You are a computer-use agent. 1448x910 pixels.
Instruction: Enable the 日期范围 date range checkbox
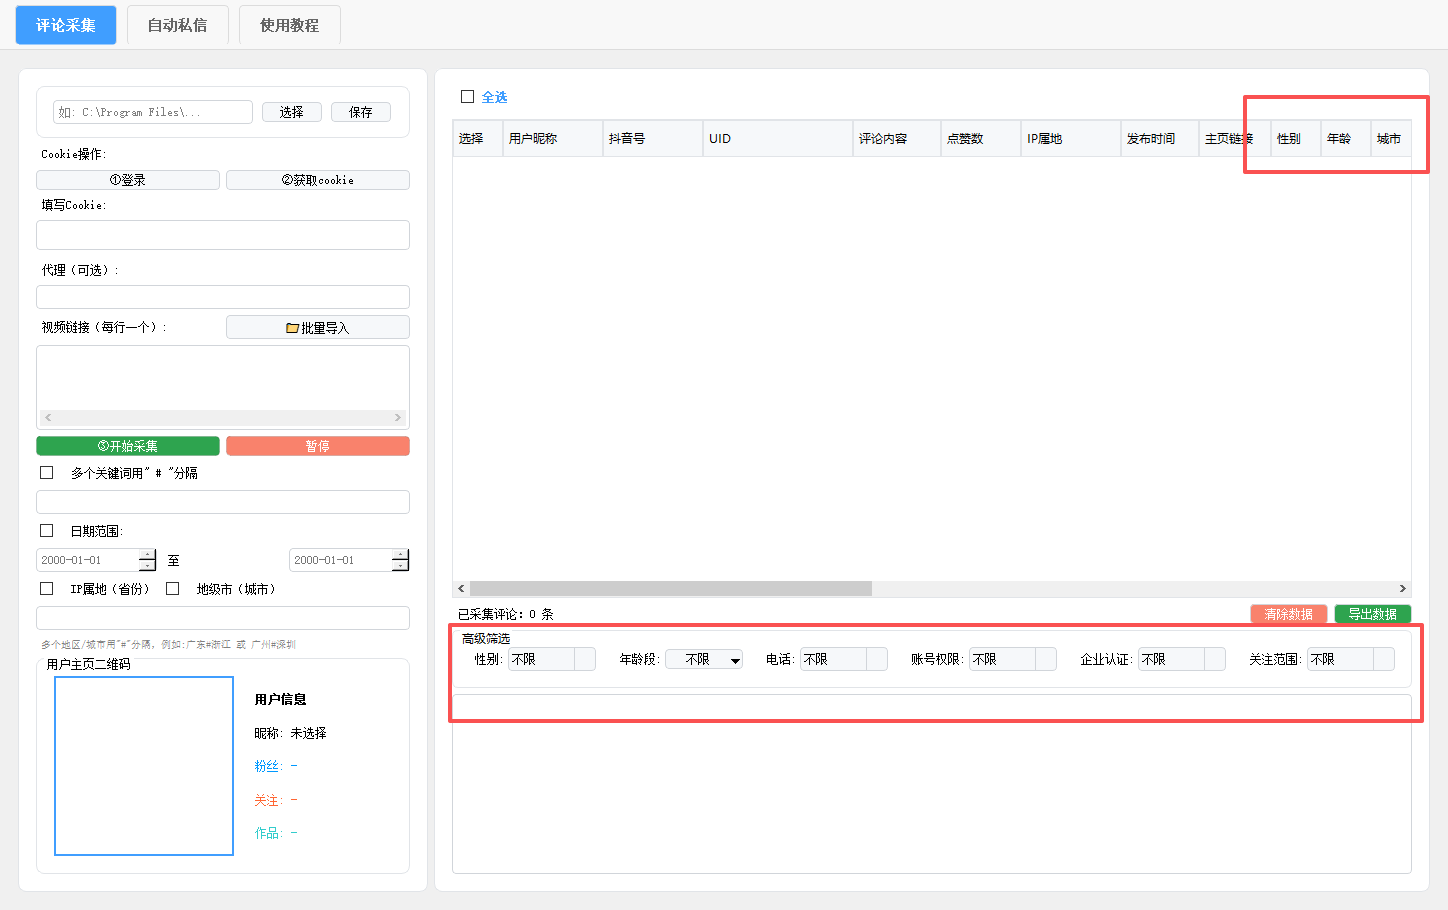click(x=46, y=531)
